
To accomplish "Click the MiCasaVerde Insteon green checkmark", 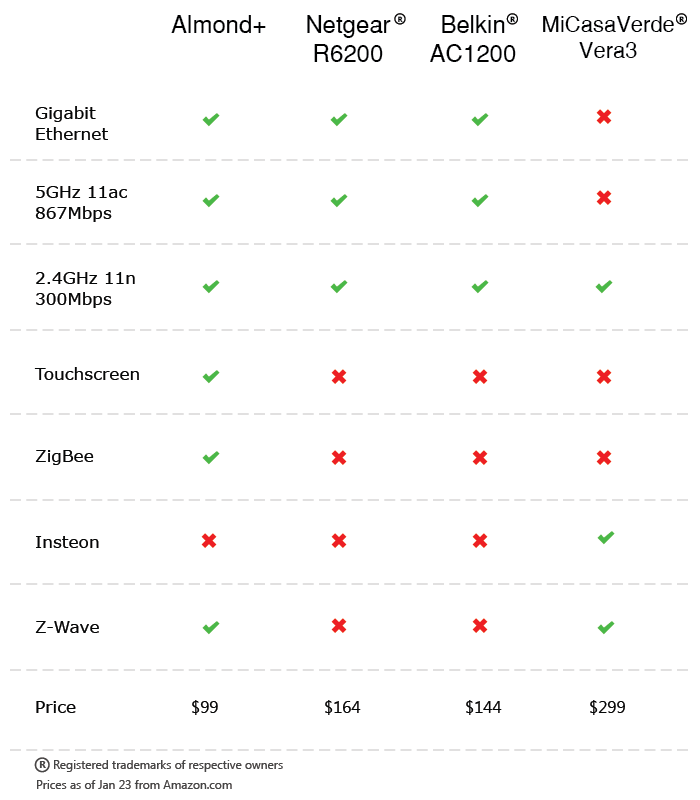I will point(605,538).
